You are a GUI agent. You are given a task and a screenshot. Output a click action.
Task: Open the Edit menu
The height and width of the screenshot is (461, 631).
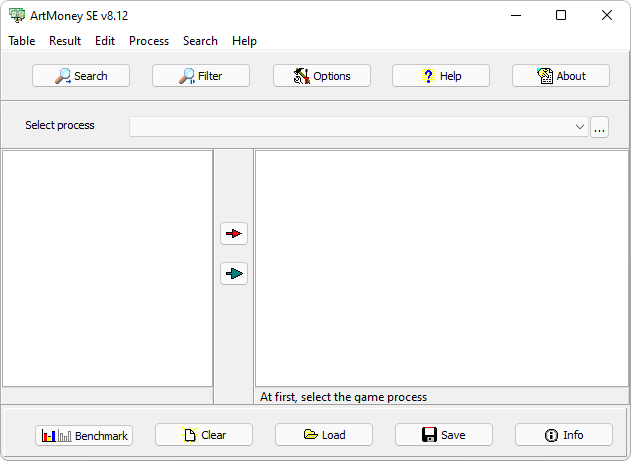pos(105,41)
